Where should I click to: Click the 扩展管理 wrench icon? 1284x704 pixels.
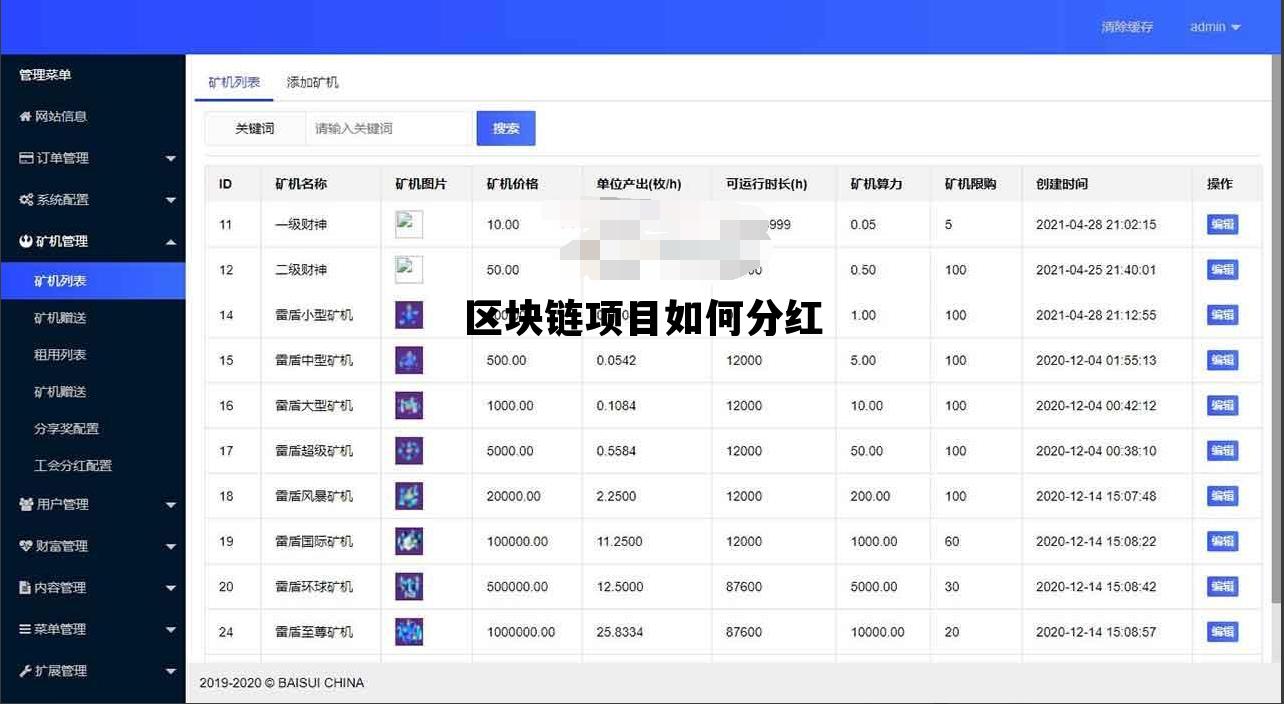[x=25, y=670]
